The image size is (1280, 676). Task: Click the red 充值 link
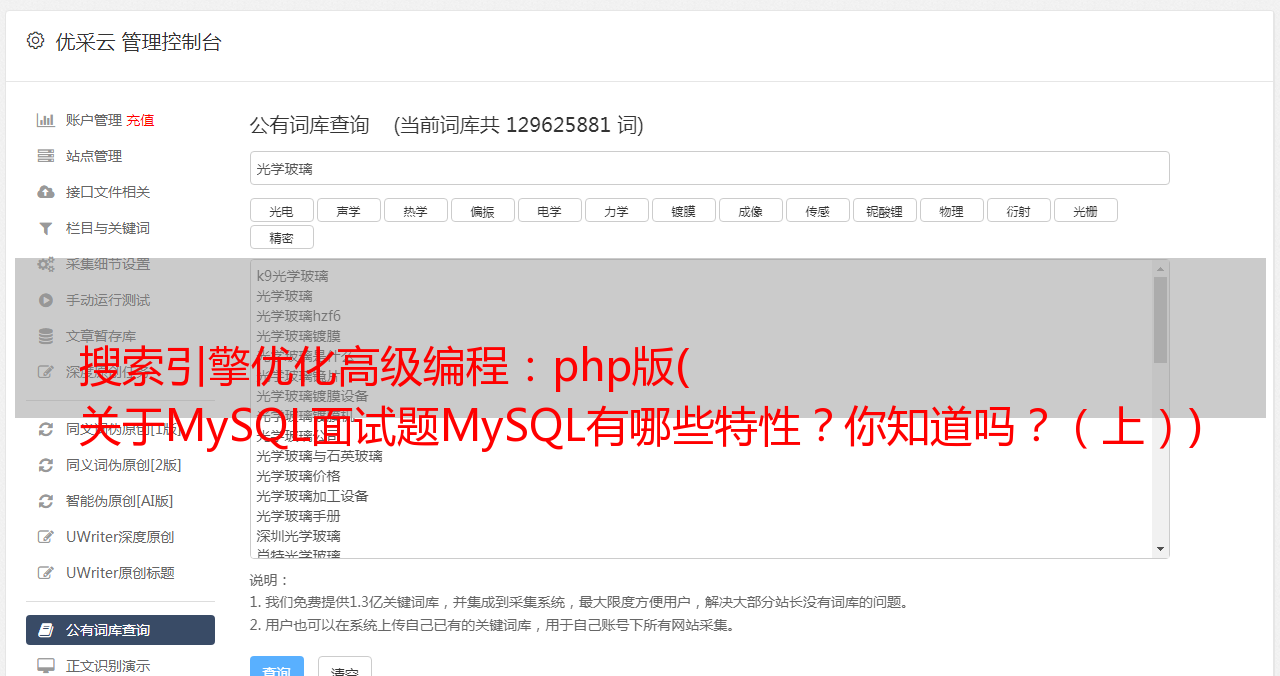tap(140, 120)
